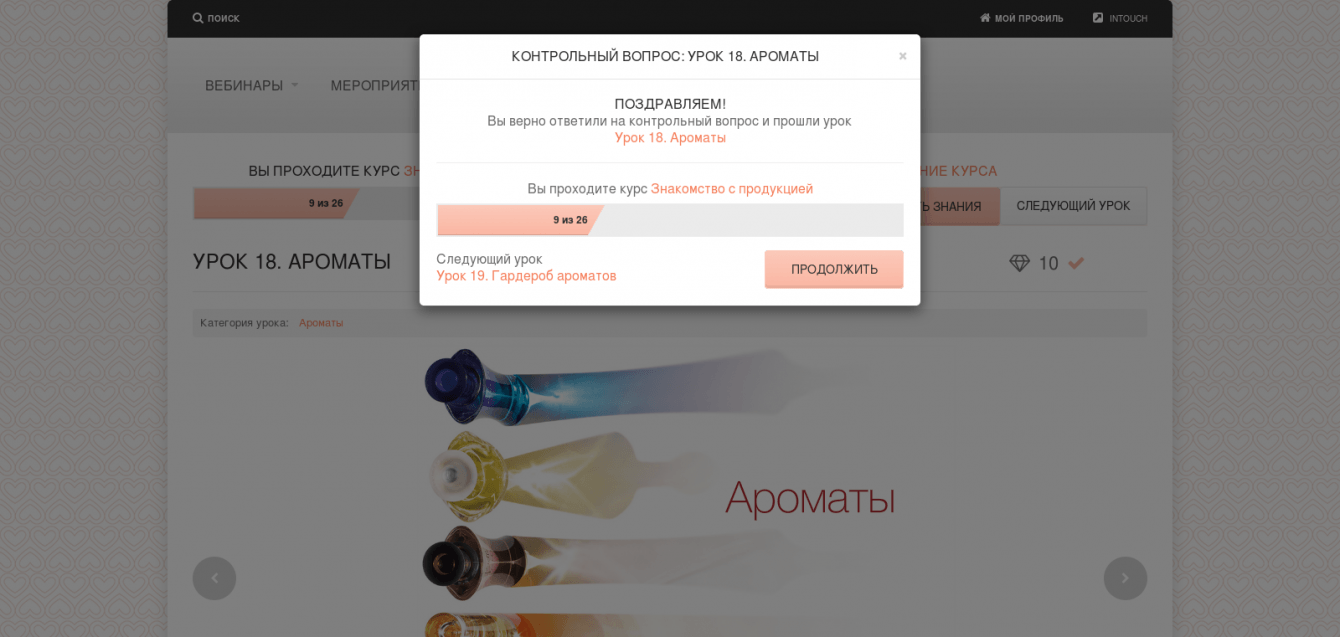Click the Продолжить button
Screen dimensions: 1340x637
pos(834,269)
